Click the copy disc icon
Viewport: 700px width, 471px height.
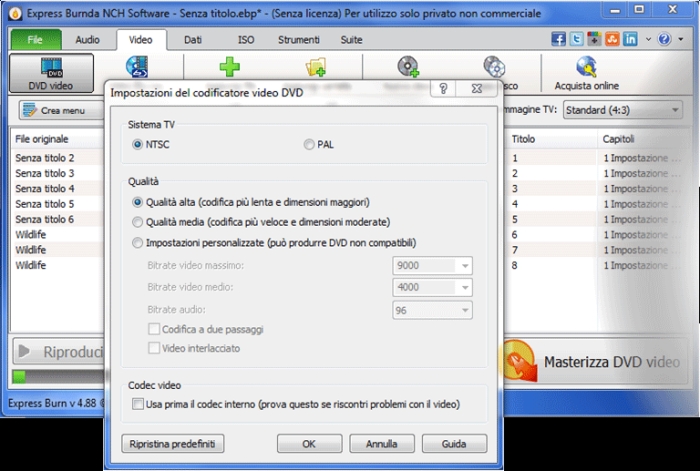[x=494, y=67]
